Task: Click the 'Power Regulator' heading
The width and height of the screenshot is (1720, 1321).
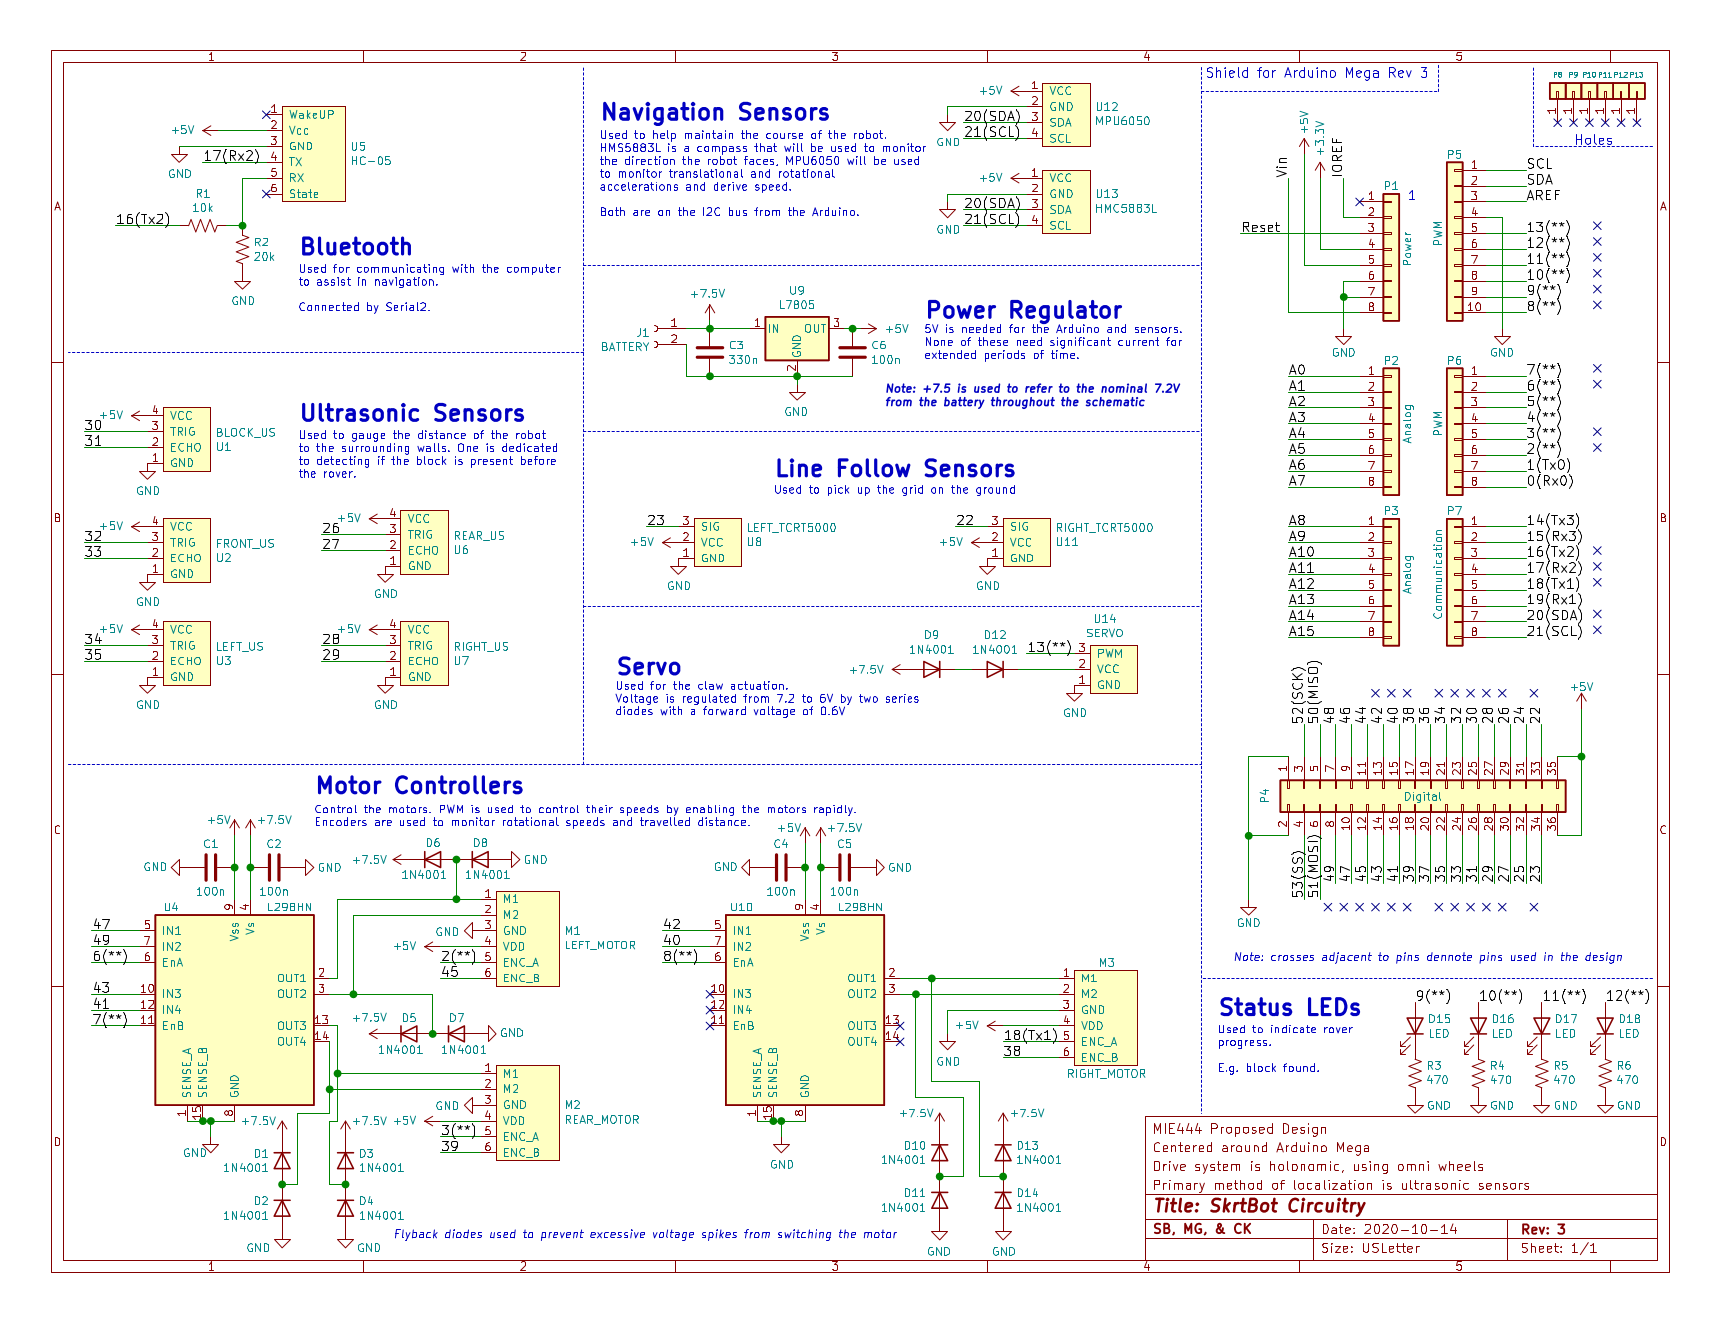Action: click(1024, 311)
